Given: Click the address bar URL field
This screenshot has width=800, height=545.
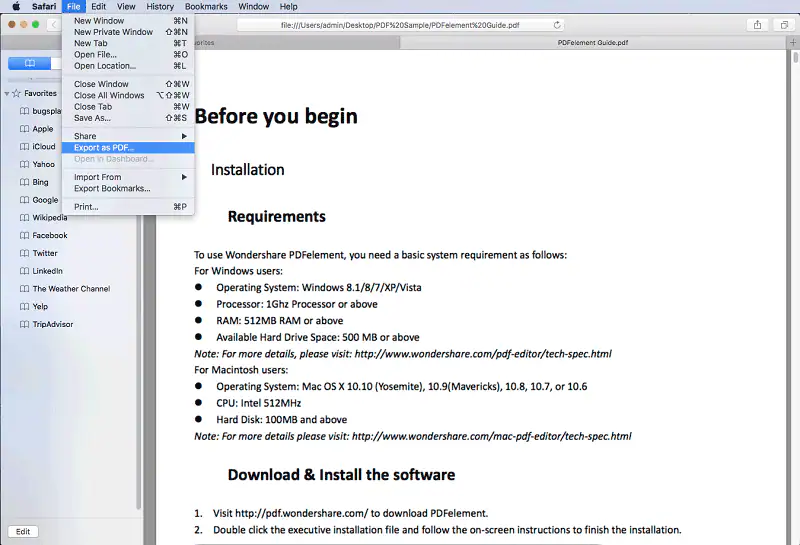Looking at the screenshot, I should tap(400, 24).
